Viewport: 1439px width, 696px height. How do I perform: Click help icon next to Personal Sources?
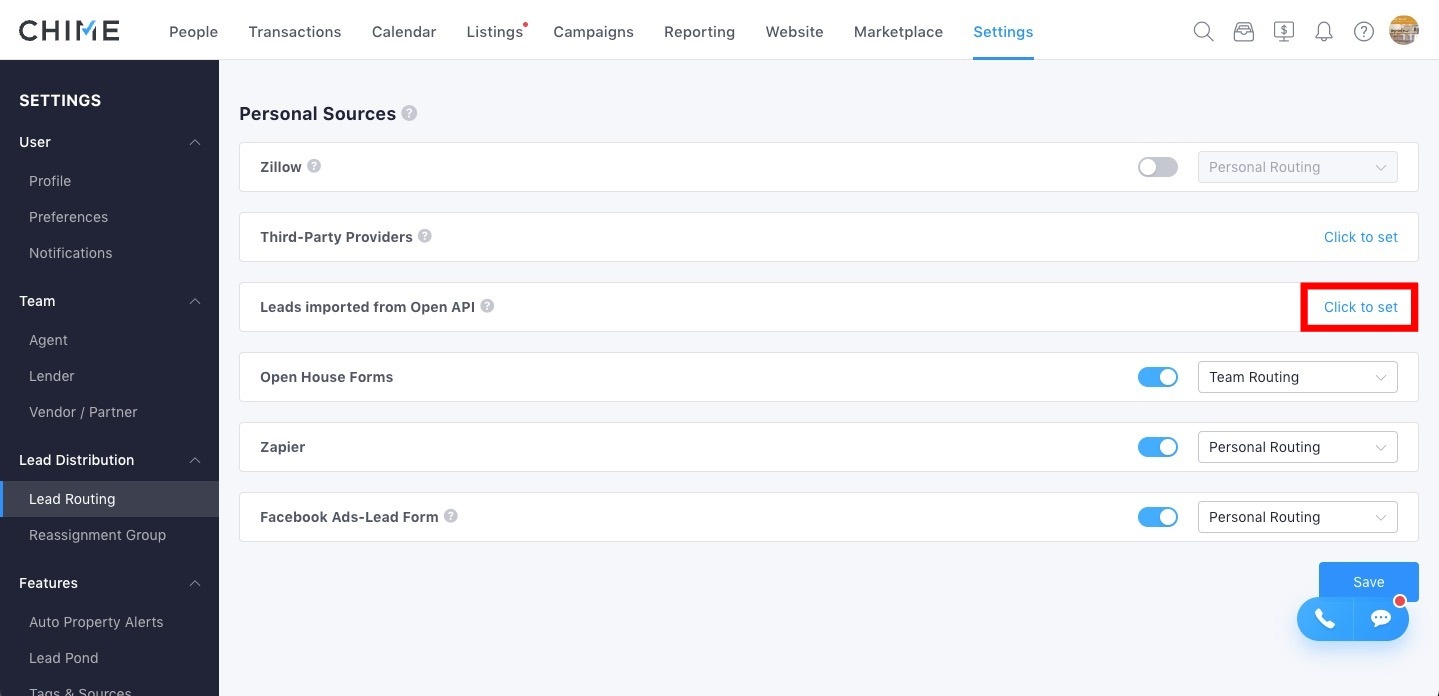click(x=409, y=114)
